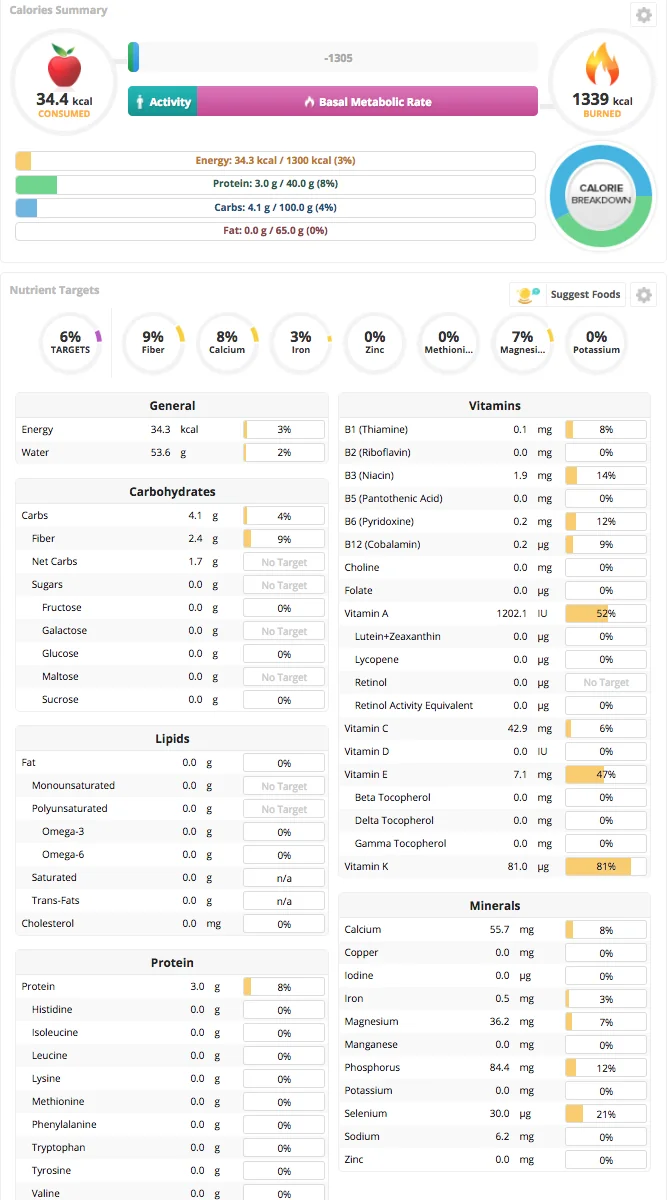Screen dimensions: 671x1200
Task: Click the flame Burned calories icon
Action: point(602,66)
